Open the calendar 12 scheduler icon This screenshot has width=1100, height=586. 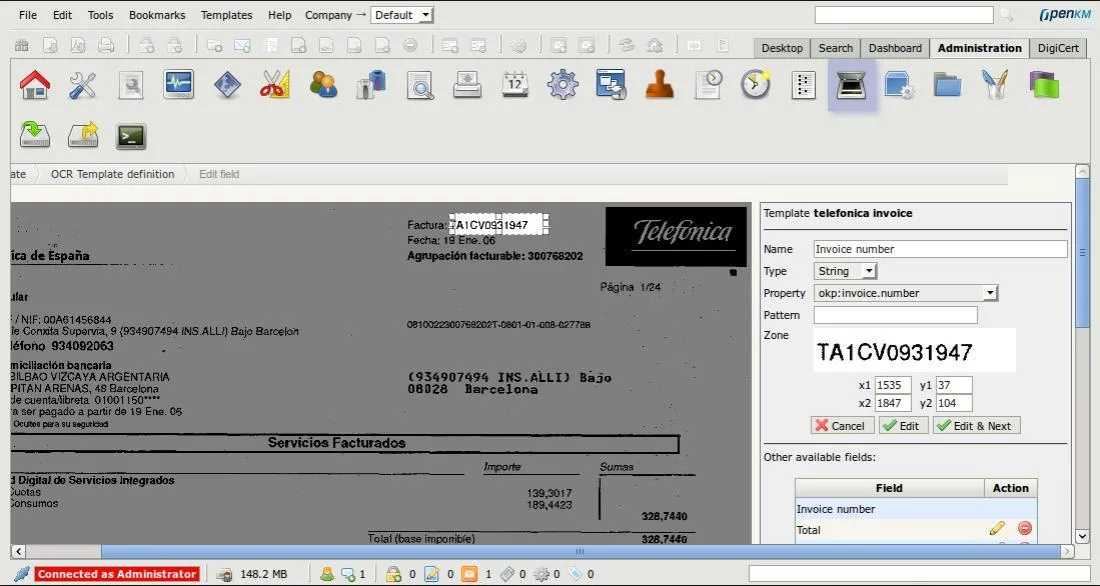coord(515,85)
